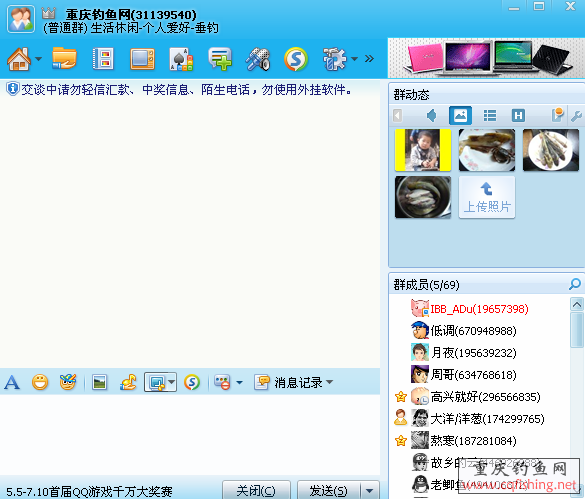Switch to the announcements speaker tab

pos(431,116)
